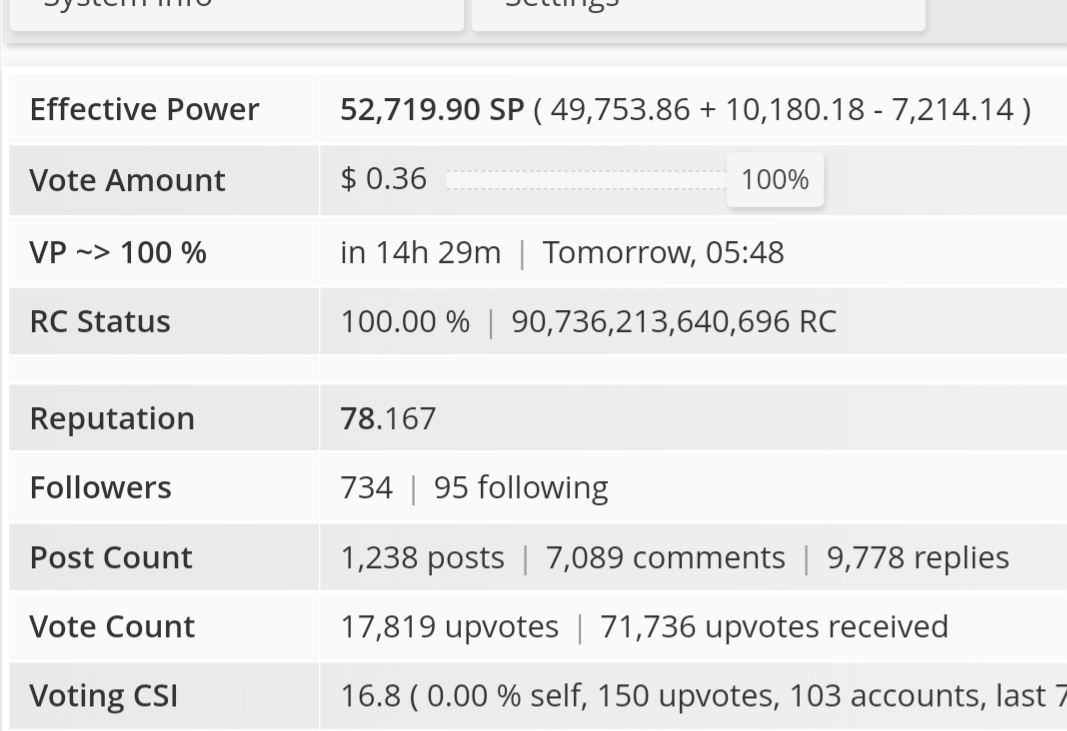
Task: Click the 100% vote weight slider handle
Action: (x=775, y=180)
